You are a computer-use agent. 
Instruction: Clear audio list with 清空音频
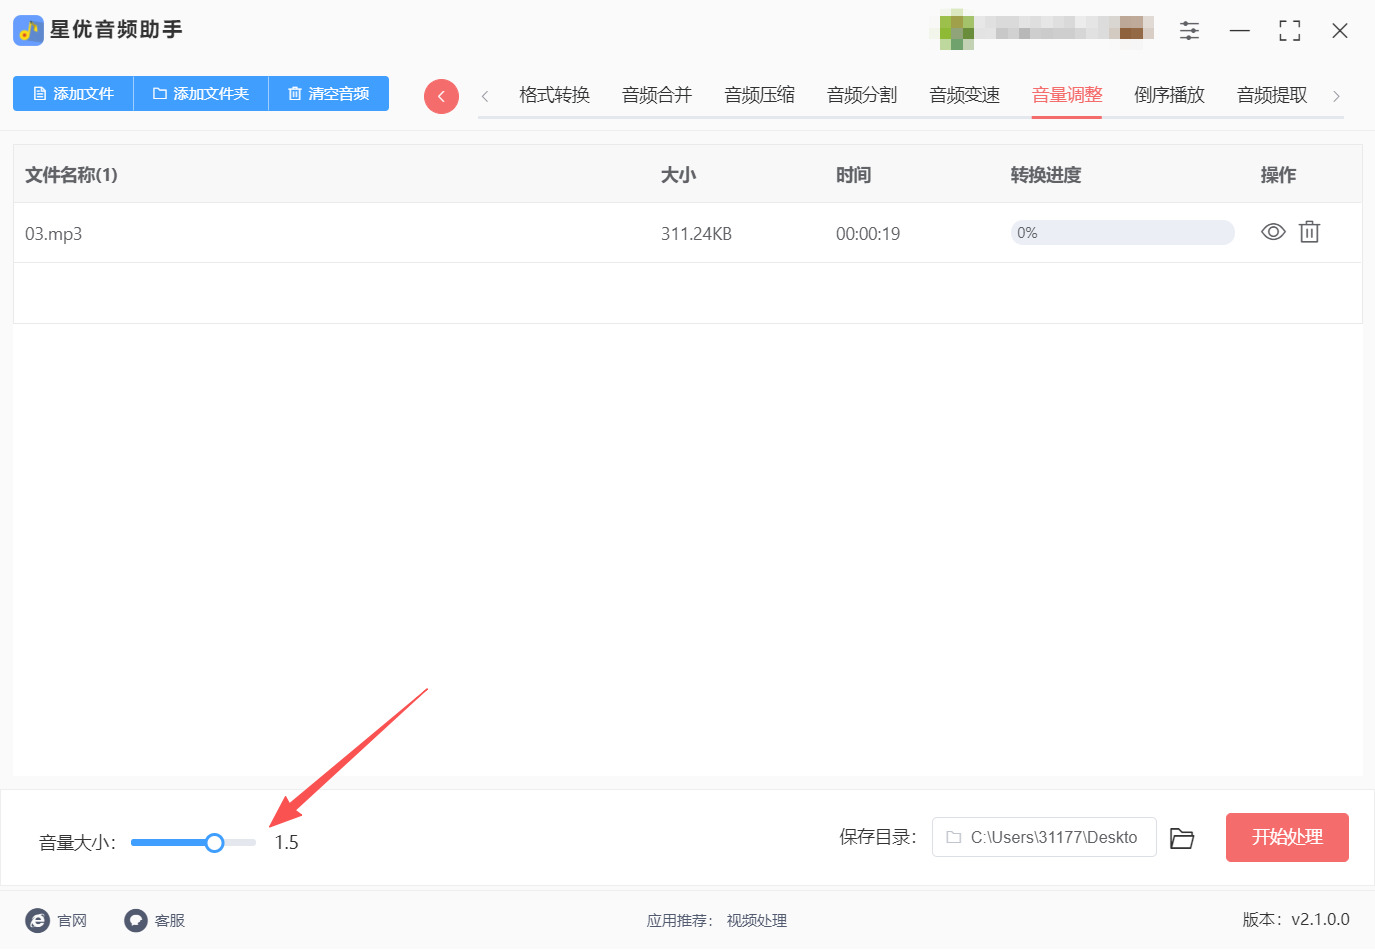328,93
